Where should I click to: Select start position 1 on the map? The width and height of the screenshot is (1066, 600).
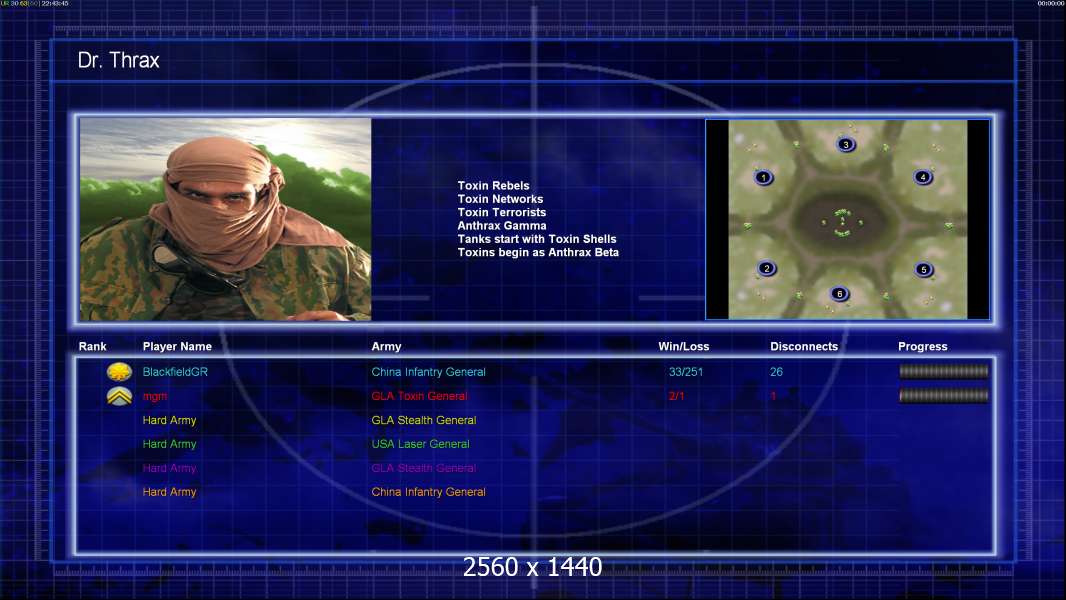click(763, 178)
